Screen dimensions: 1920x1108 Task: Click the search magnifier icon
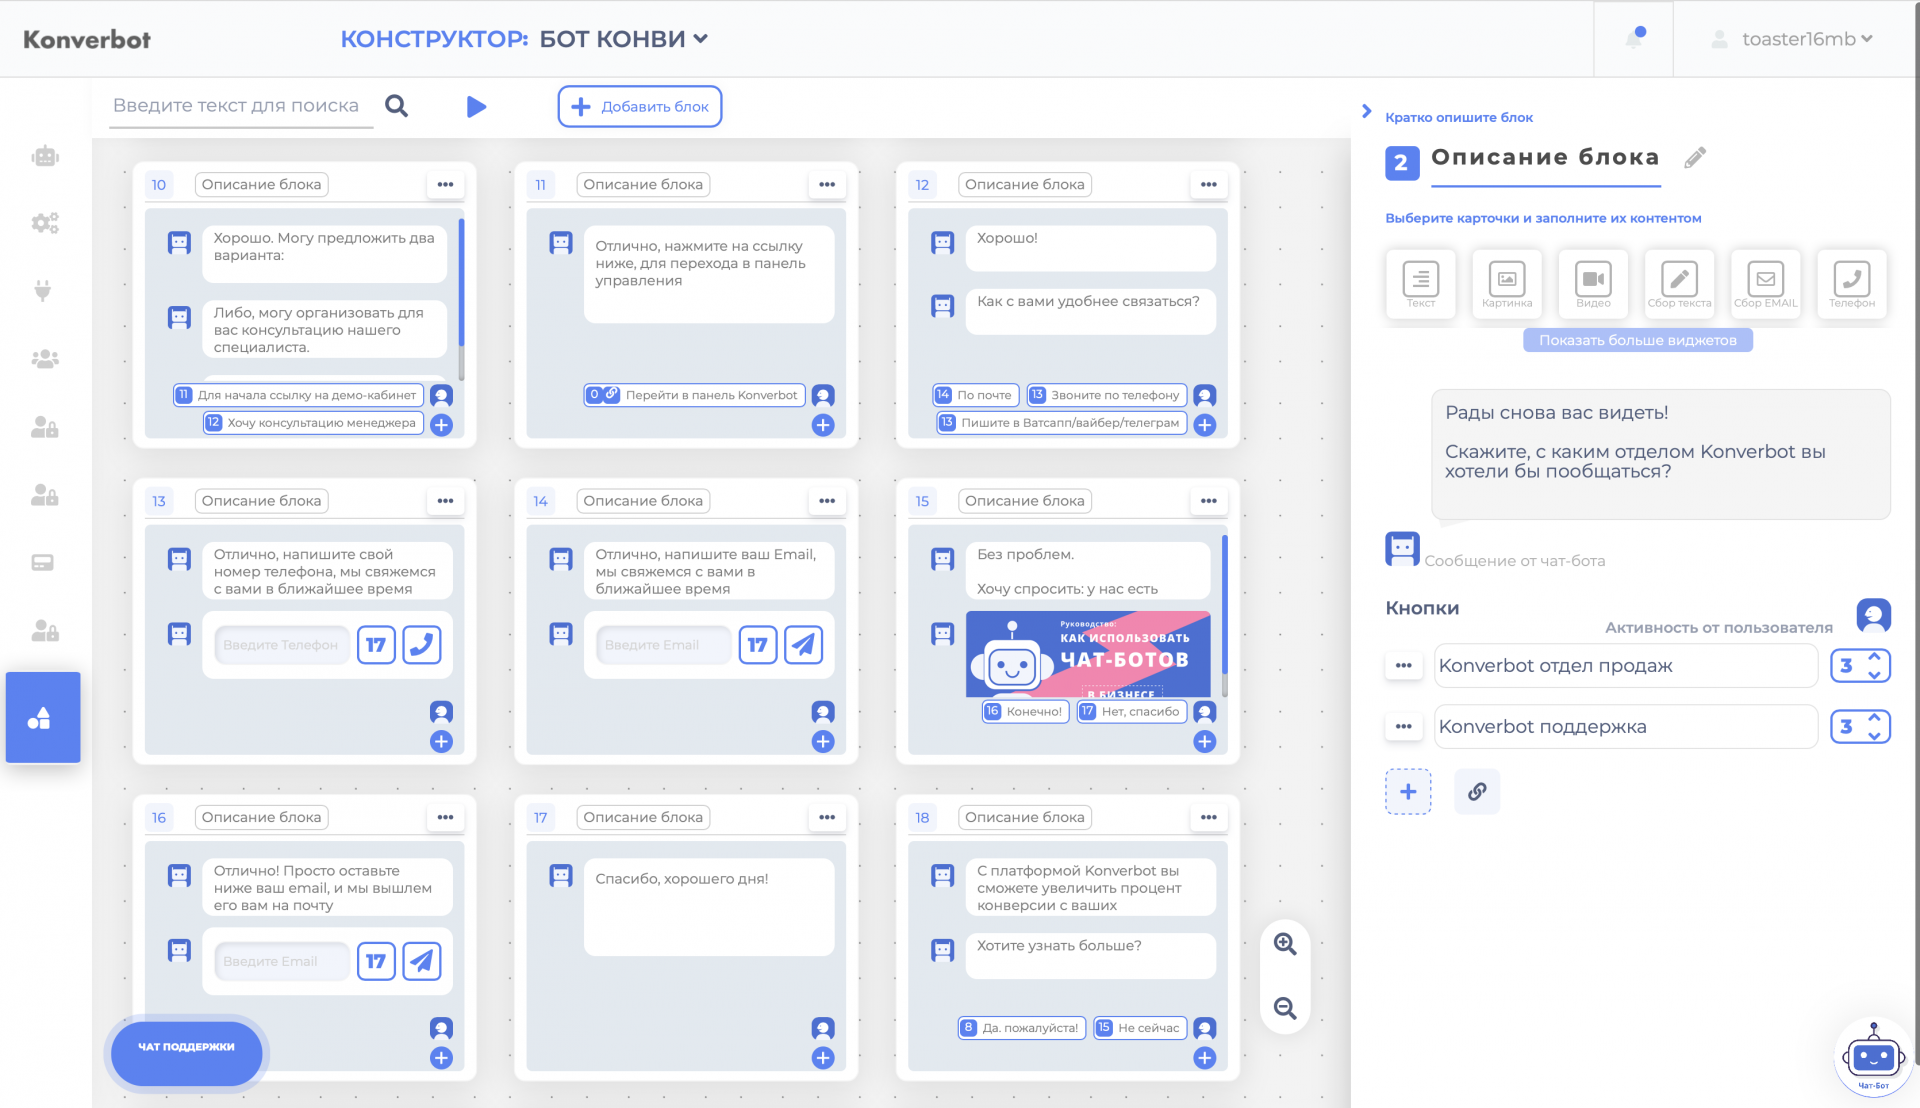pos(396,106)
